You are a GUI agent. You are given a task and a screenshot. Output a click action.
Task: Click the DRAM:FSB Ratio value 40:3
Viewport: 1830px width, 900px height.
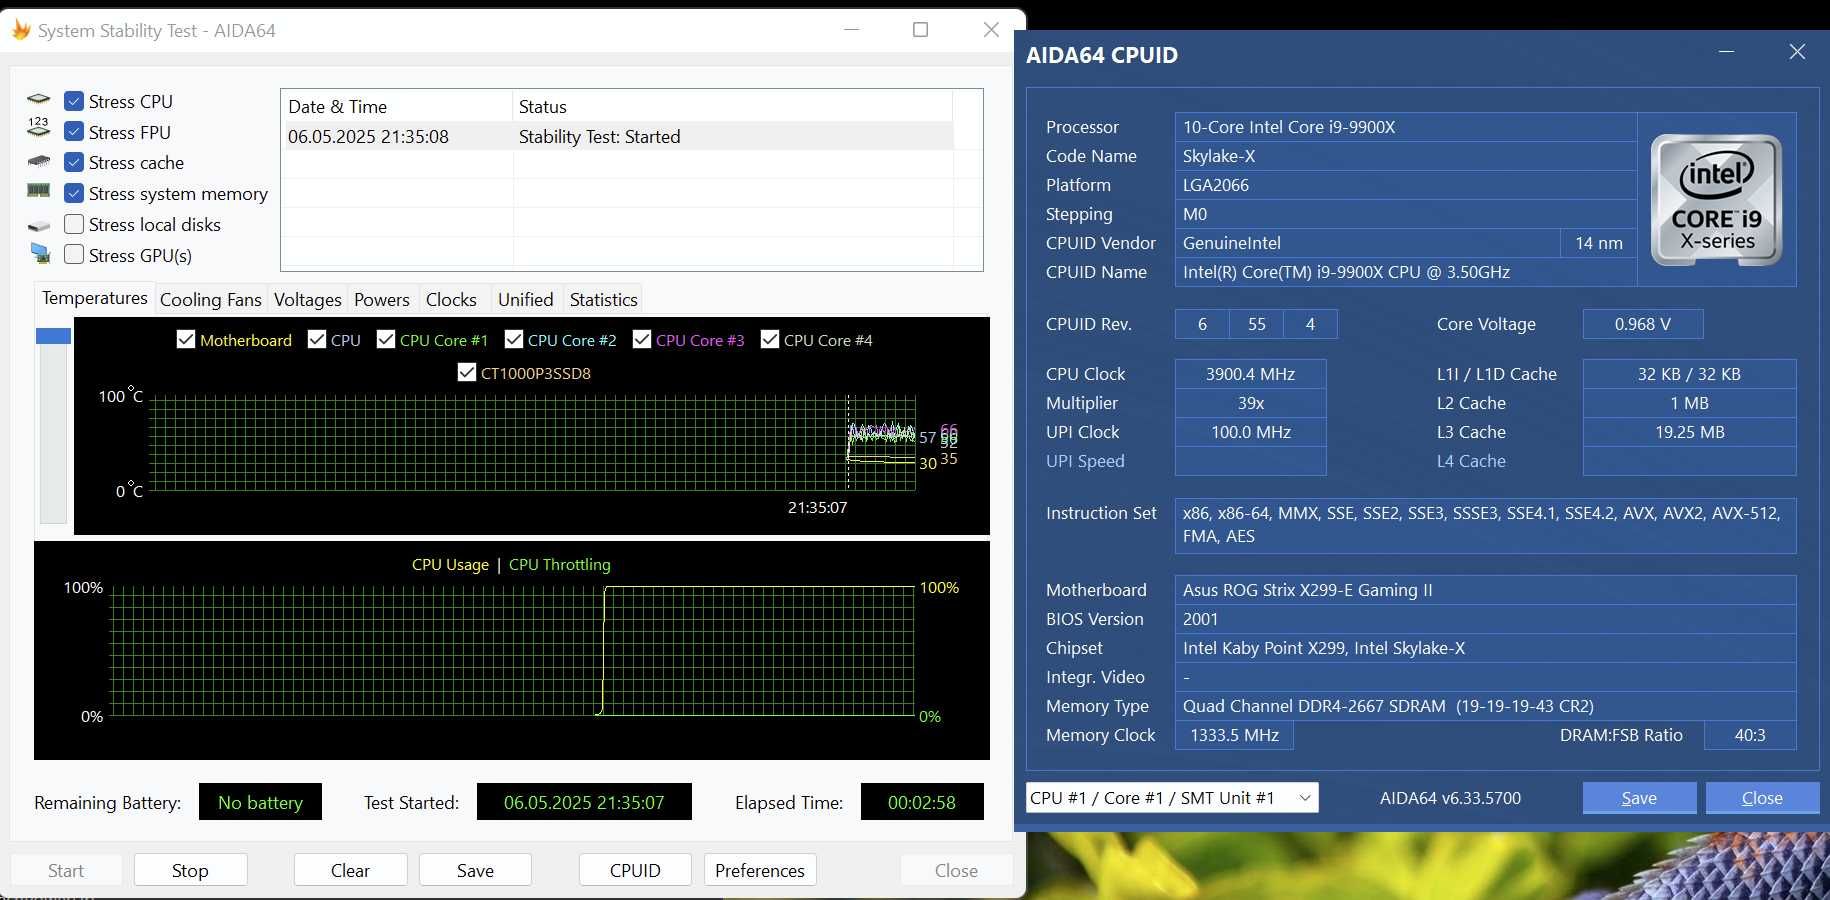(1750, 735)
